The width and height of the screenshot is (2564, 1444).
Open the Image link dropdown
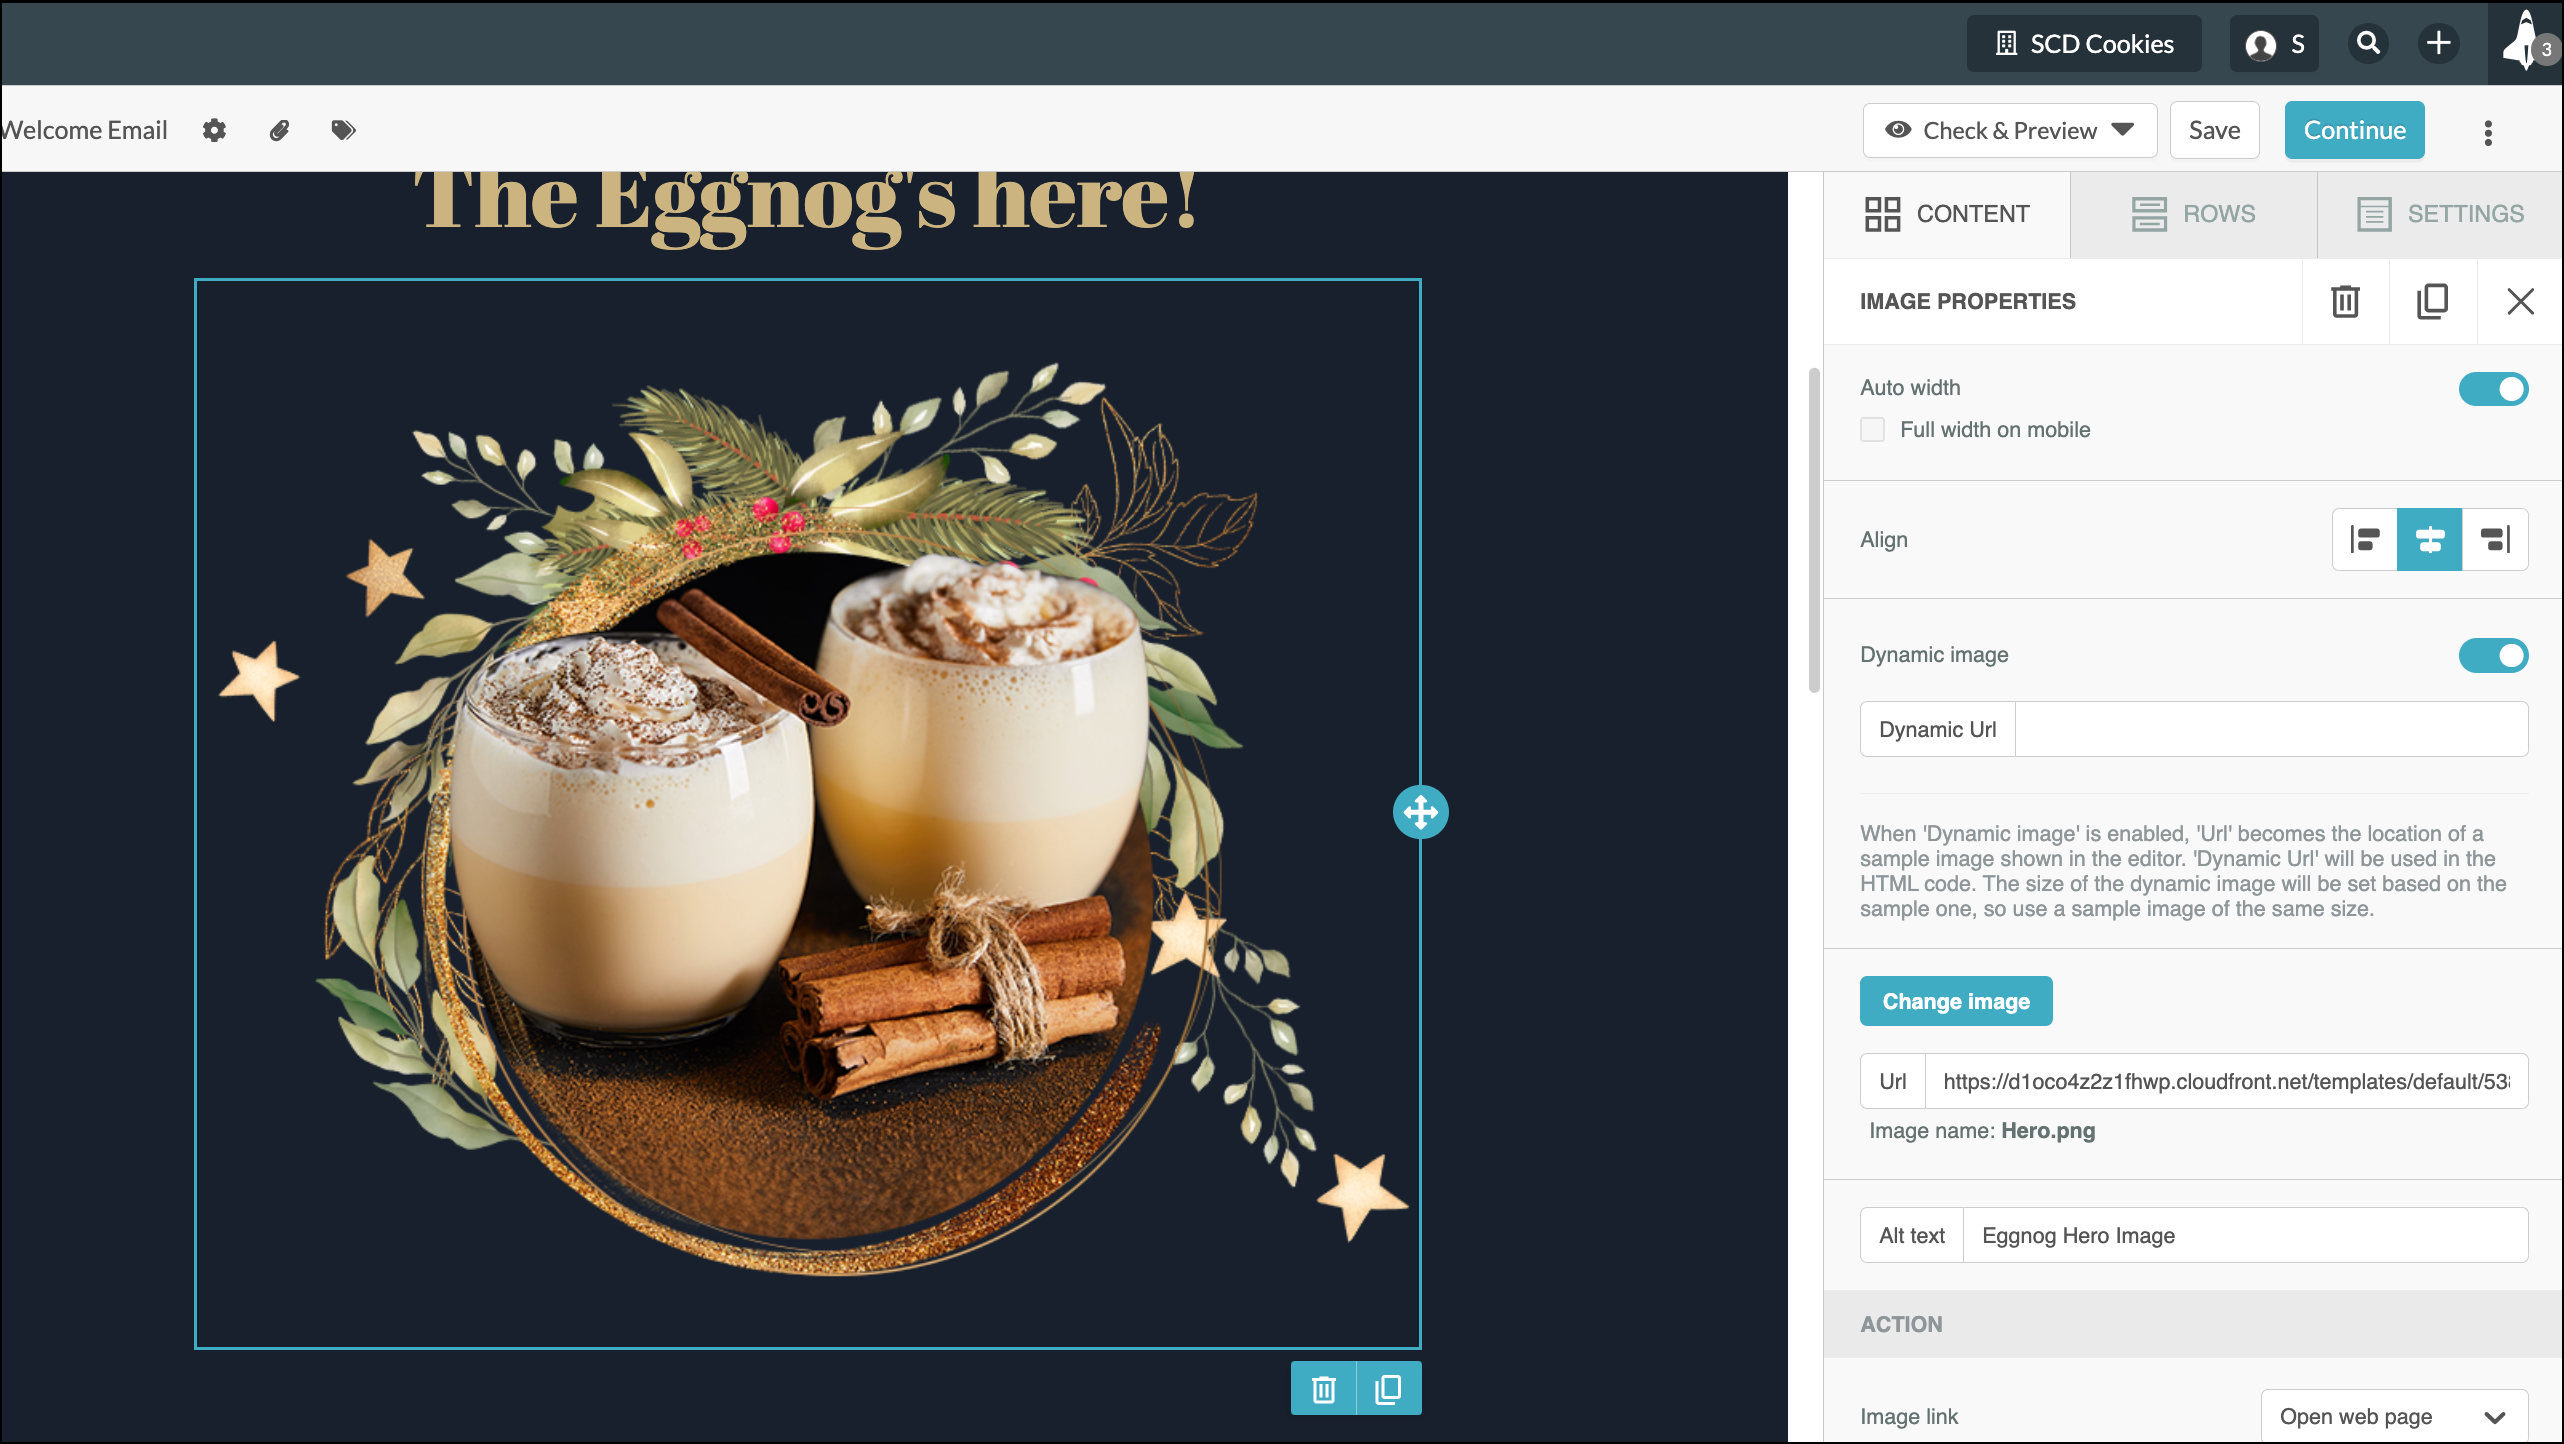[2394, 1416]
